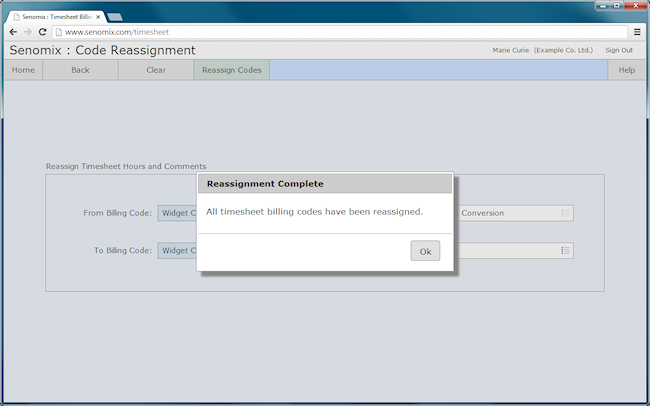The height and width of the screenshot is (406, 650).
Task: Select the Back toolbar button
Action: 80,70
